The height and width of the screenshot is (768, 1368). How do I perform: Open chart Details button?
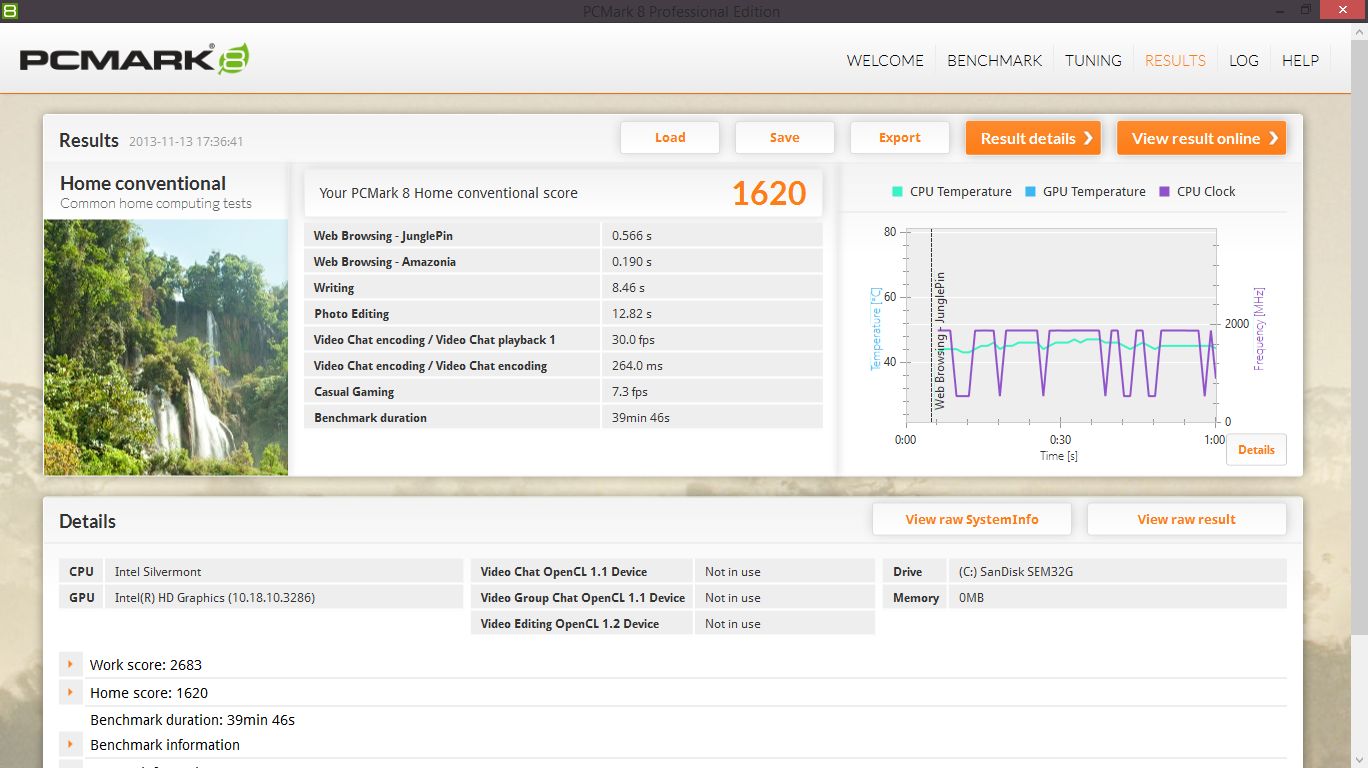(1256, 450)
